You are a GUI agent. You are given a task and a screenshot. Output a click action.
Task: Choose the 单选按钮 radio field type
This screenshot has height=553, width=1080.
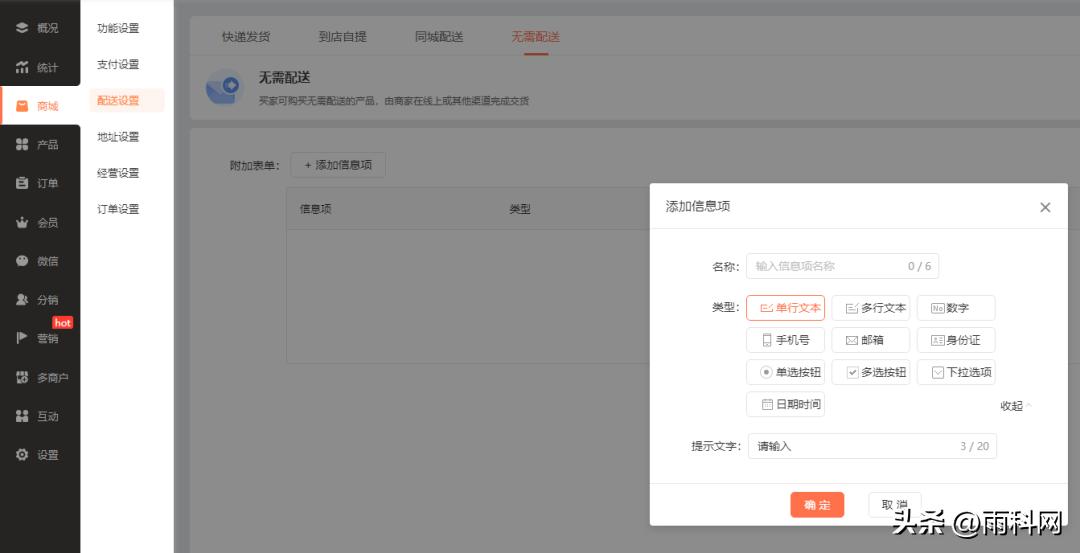[x=785, y=372]
